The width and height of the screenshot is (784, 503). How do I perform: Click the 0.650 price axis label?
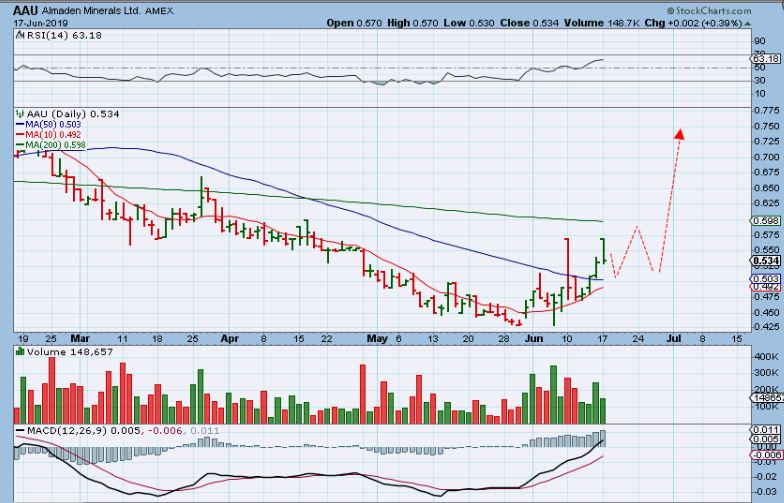click(x=766, y=188)
